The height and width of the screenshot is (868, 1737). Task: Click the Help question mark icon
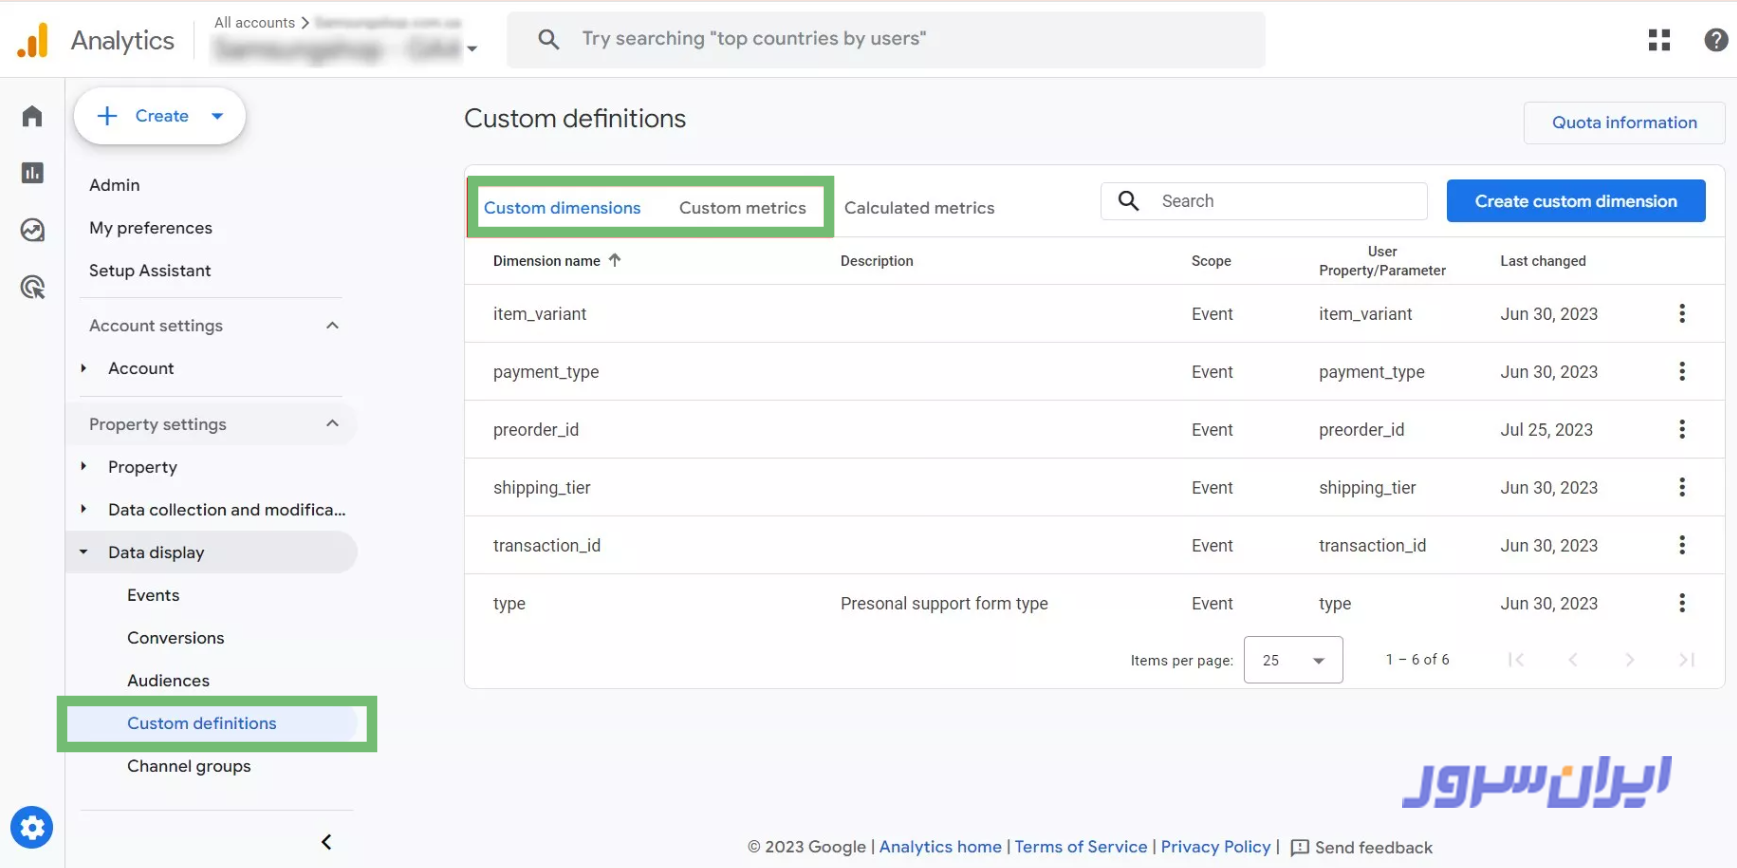(x=1715, y=40)
